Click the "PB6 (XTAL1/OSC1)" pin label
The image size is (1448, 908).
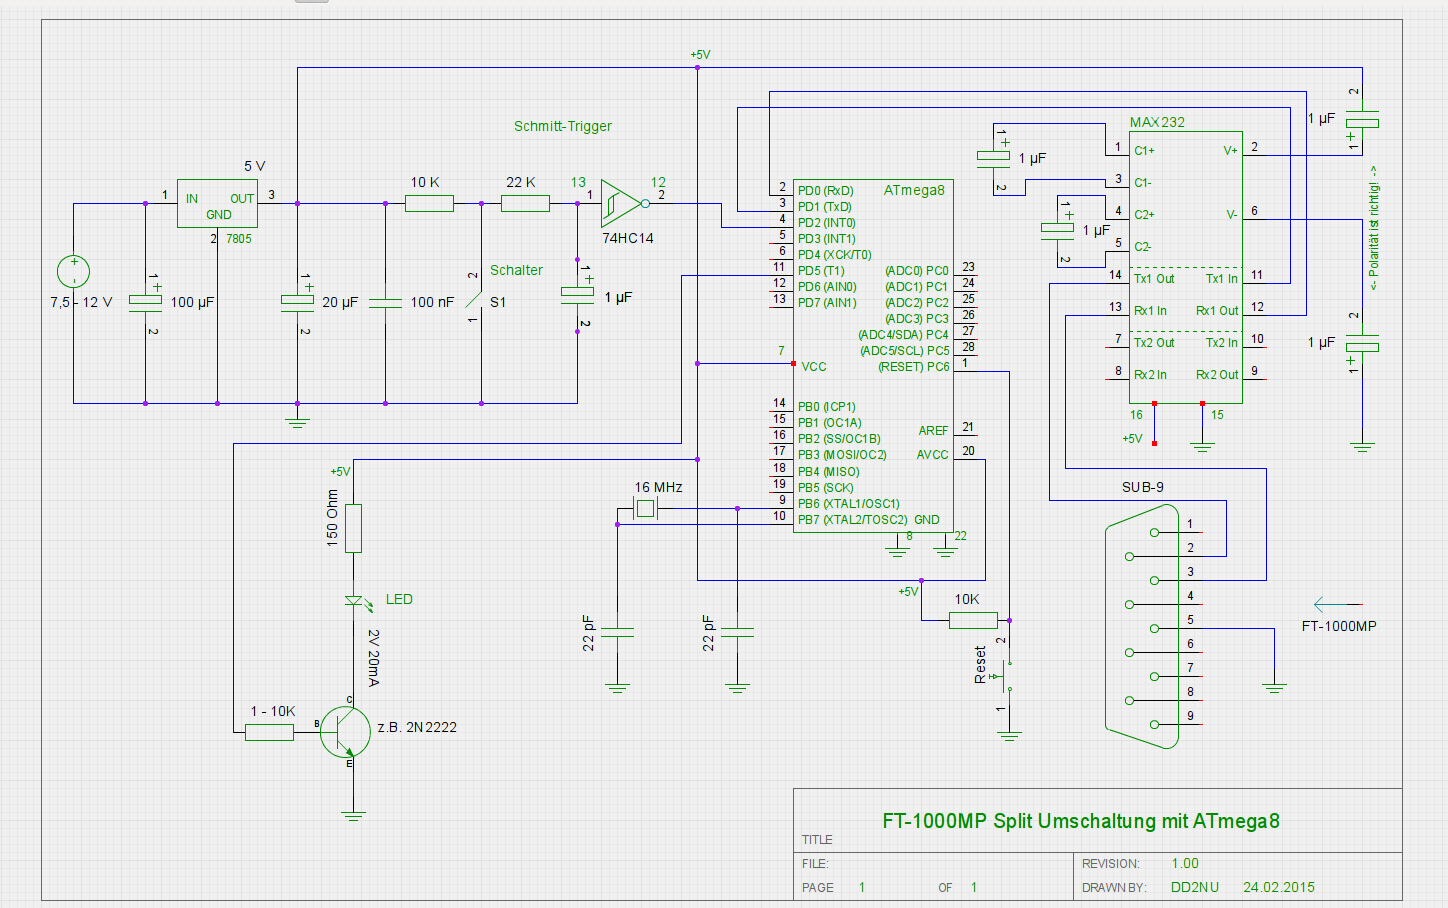(x=849, y=504)
